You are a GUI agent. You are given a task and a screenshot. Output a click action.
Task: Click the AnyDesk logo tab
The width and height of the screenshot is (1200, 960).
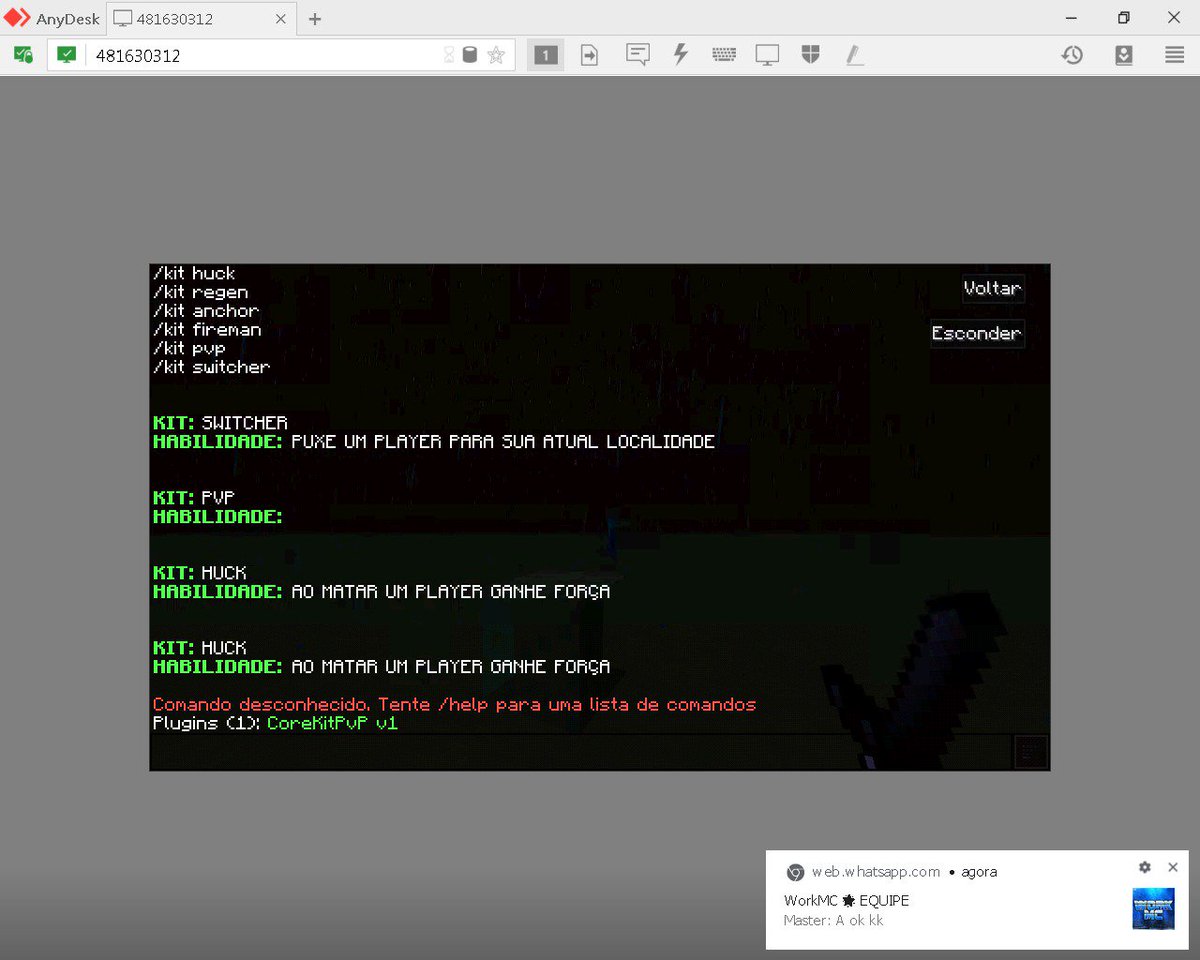[52, 19]
